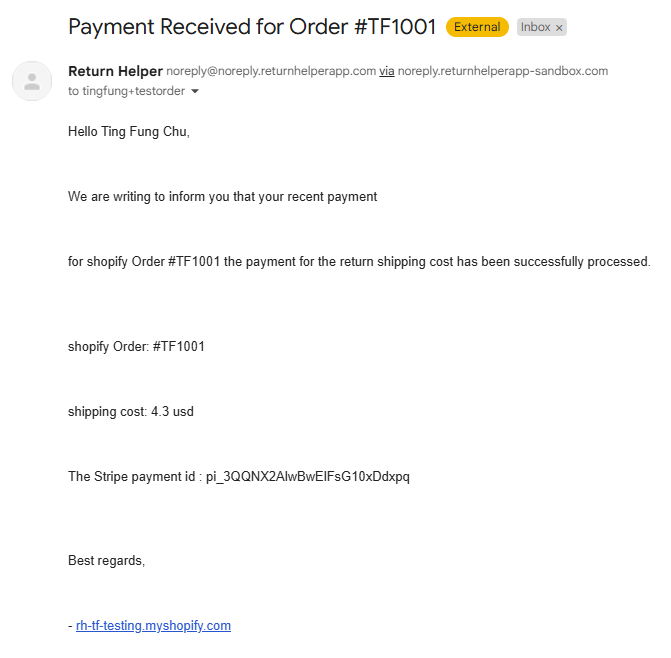This screenshot has height=658, width=671.
Task: Click the "We are writing to inform you" sentence
Action: point(222,197)
